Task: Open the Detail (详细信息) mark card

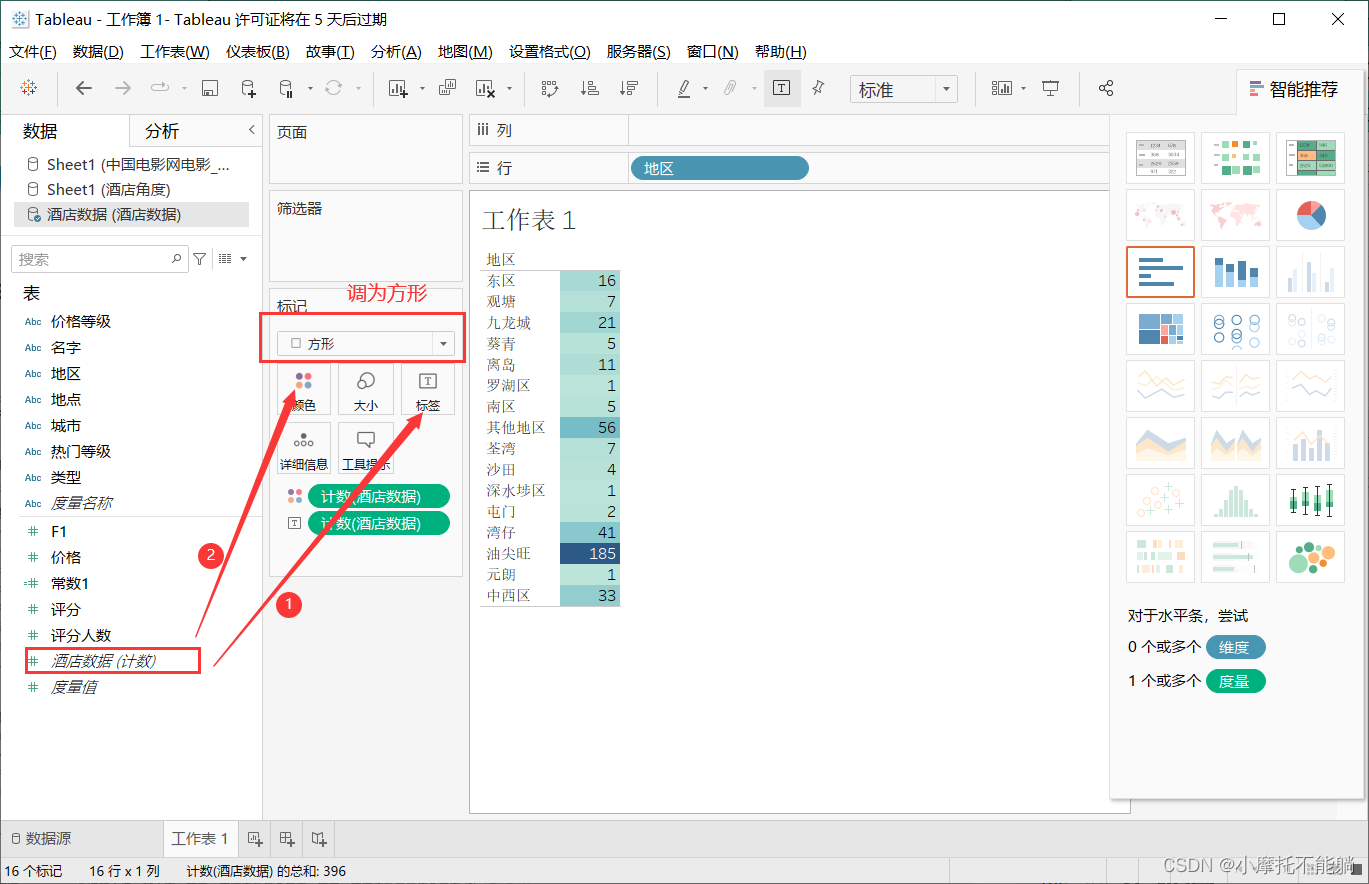Action: [304, 448]
